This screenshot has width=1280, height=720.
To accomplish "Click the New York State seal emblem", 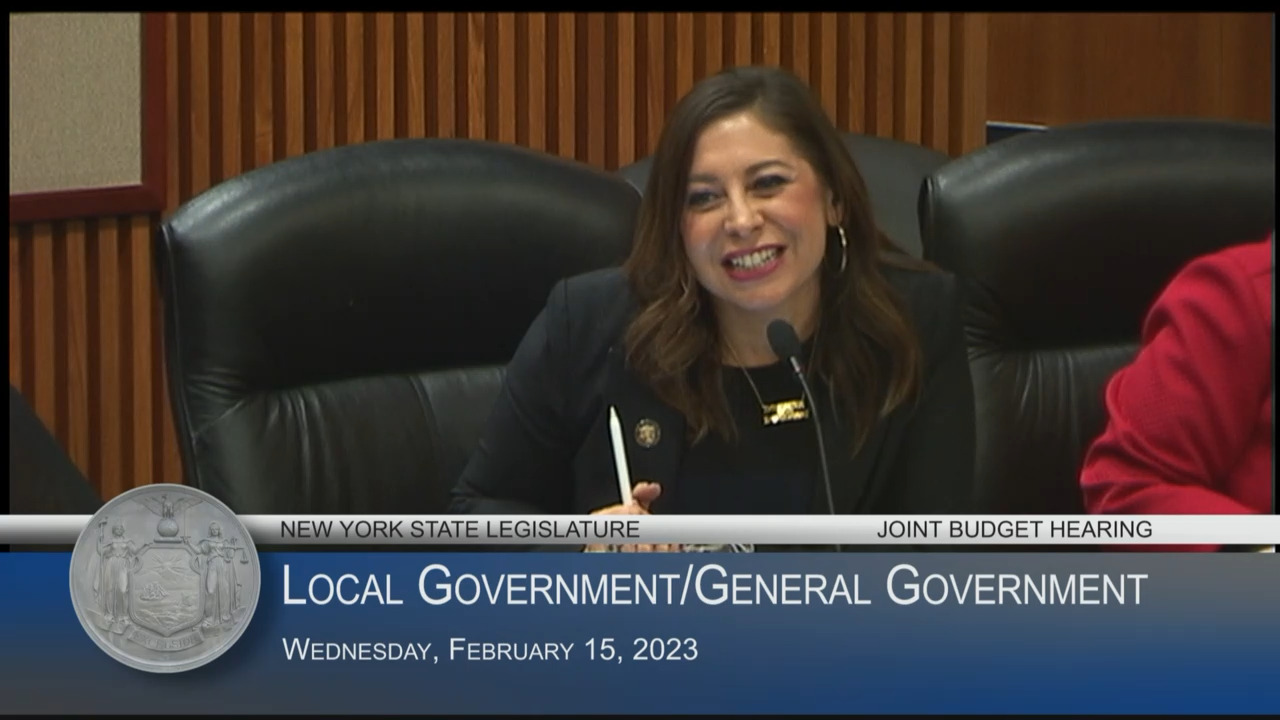I will pyautogui.click(x=164, y=577).
